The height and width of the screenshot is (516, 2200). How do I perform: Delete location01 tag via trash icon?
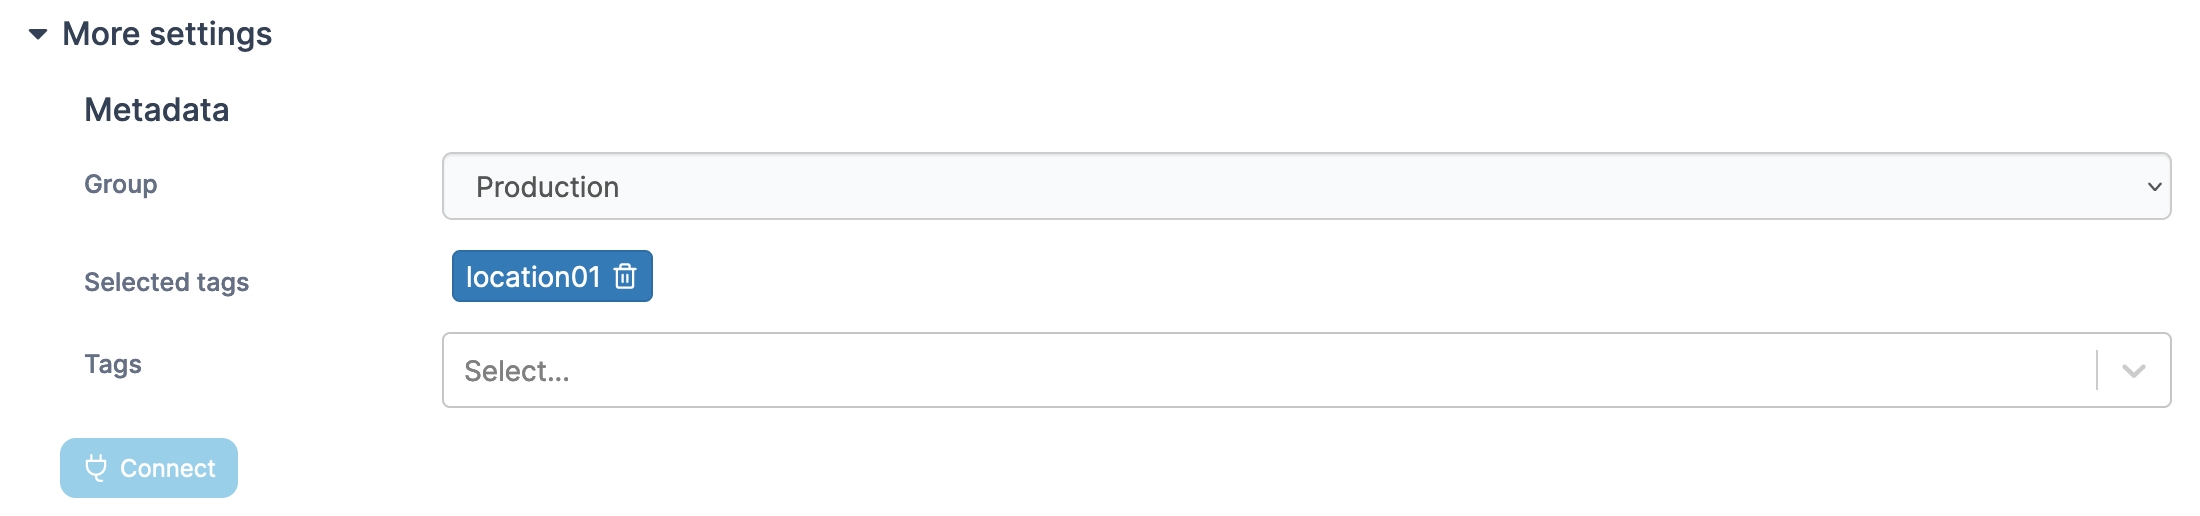pos(625,276)
